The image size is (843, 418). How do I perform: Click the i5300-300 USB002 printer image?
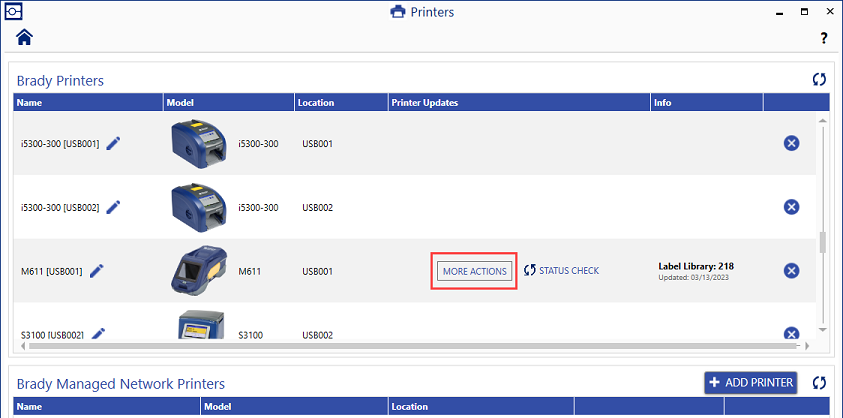coord(199,208)
